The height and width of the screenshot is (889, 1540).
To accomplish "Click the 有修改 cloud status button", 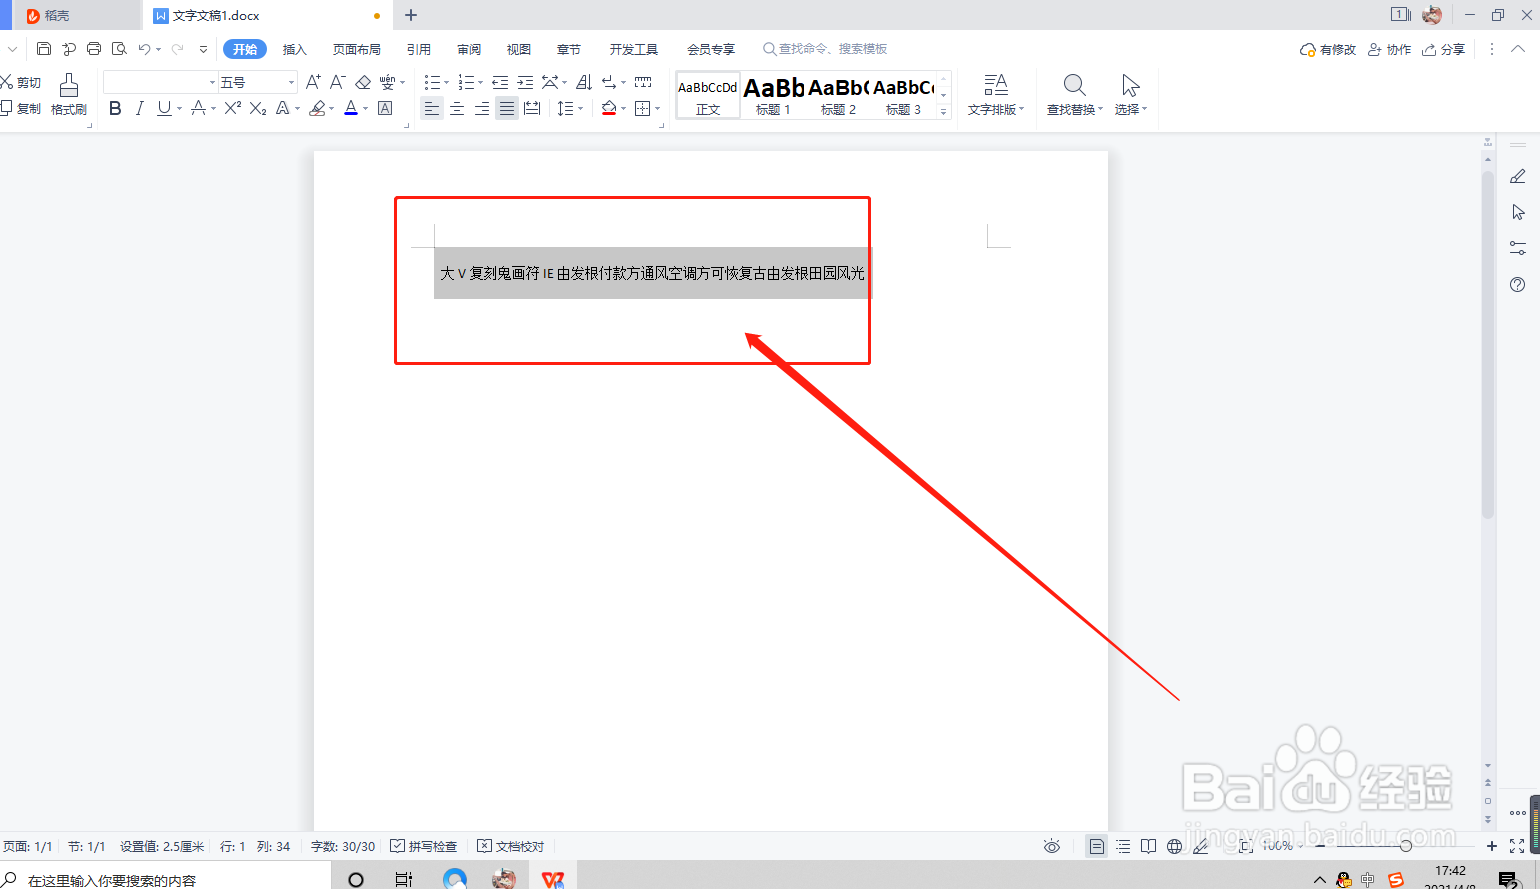I will [x=1328, y=49].
